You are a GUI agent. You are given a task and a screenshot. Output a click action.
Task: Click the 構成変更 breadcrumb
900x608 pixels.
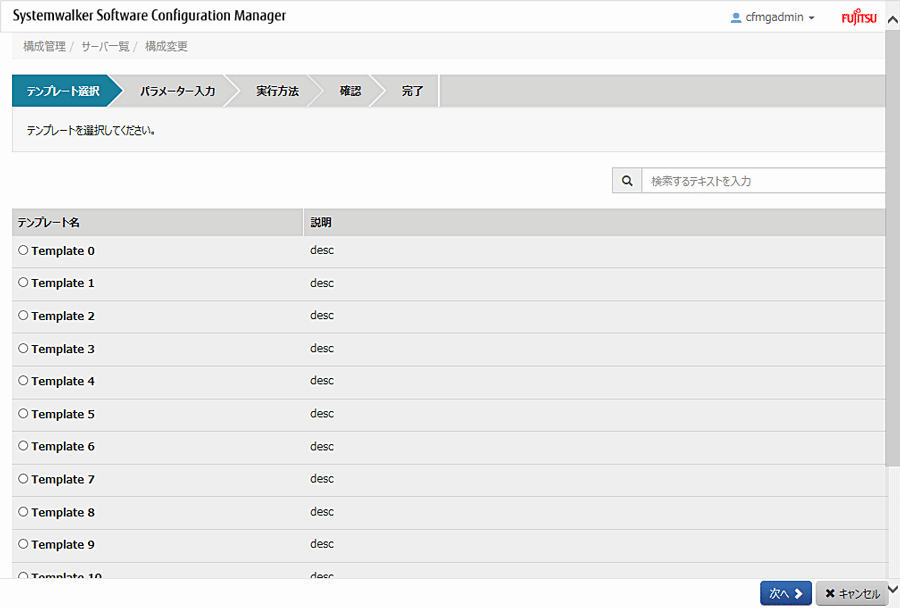(166, 47)
